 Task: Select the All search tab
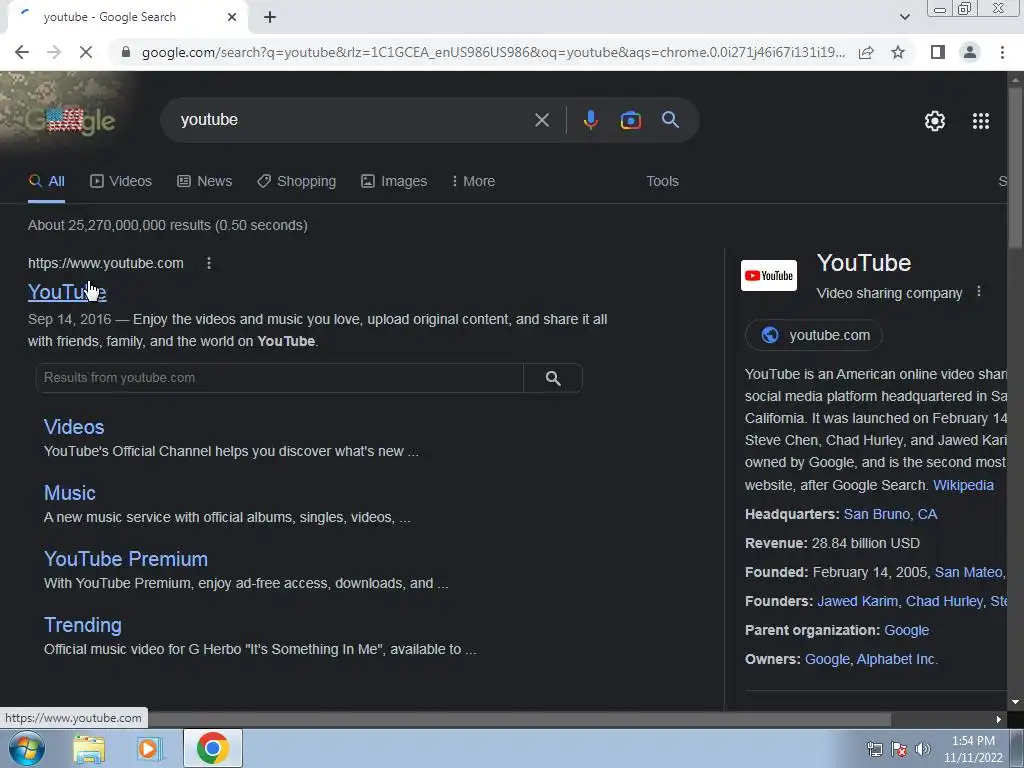tap(46, 182)
